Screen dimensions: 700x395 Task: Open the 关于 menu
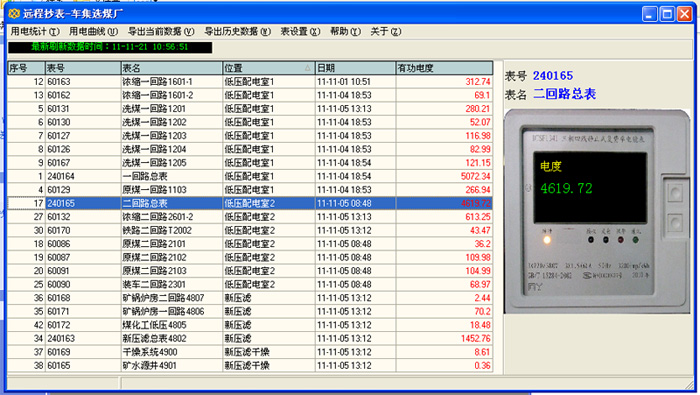point(386,31)
